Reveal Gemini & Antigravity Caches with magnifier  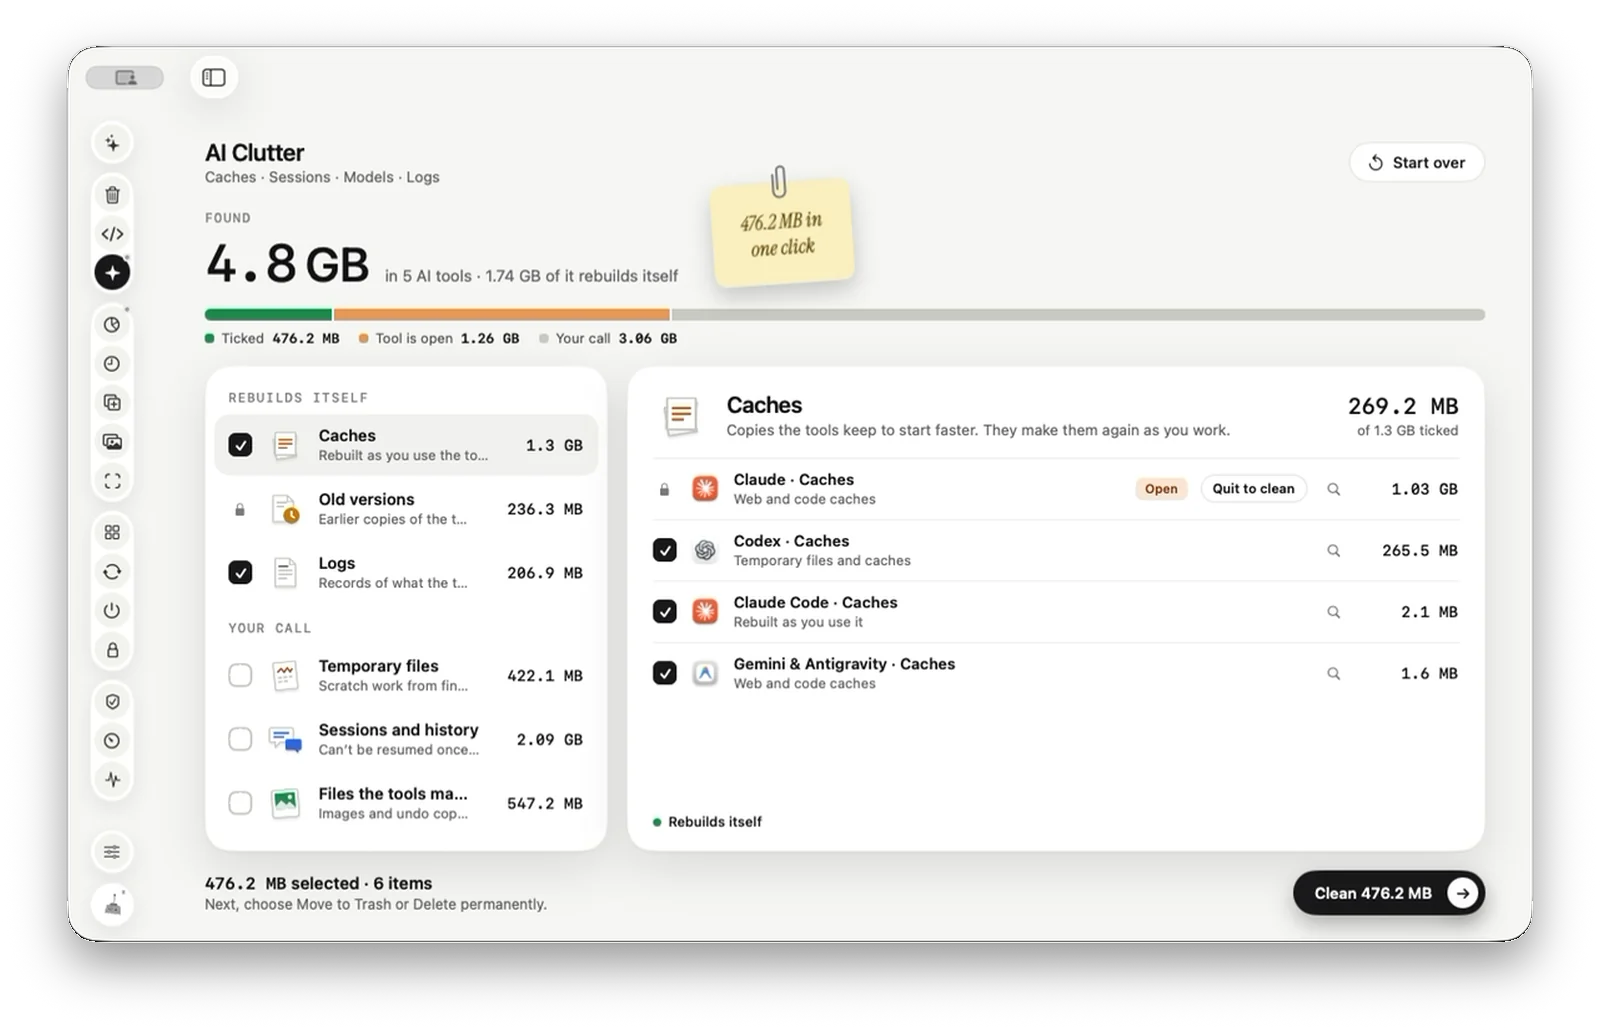coord(1333,674)
